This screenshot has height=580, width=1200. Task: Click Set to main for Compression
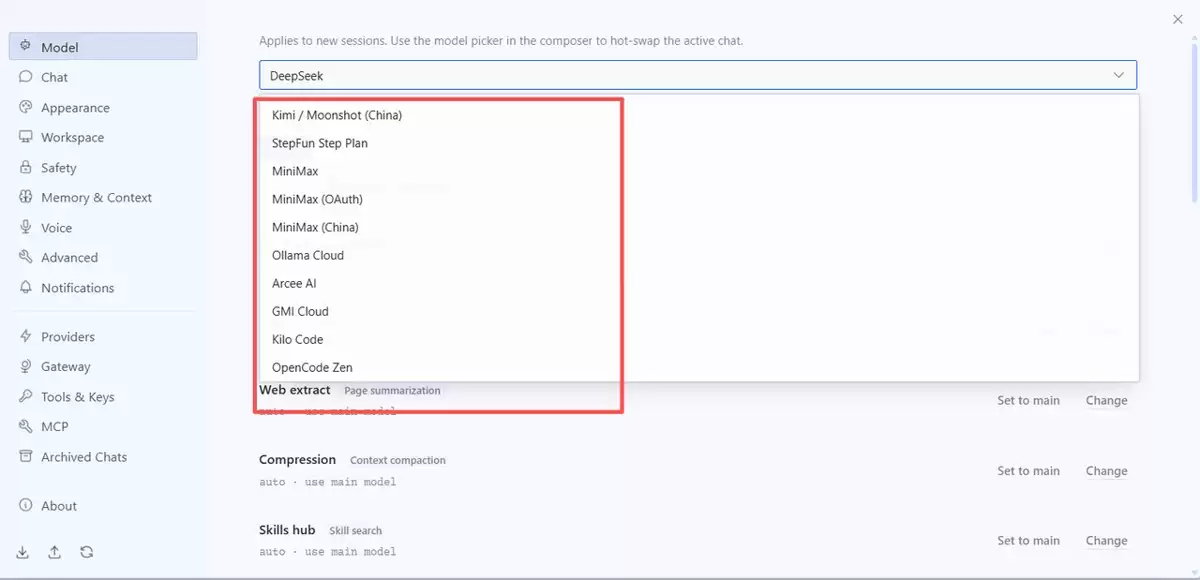pyautogui.click(x=1028, y=471)
